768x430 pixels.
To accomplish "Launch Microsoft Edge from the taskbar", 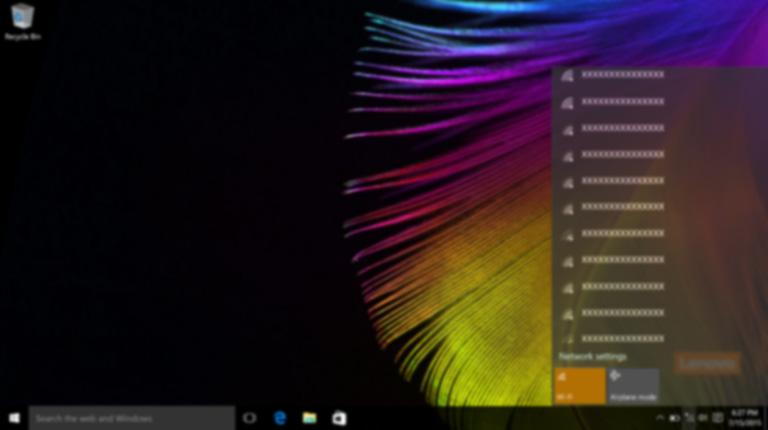I will click(280, 418).
